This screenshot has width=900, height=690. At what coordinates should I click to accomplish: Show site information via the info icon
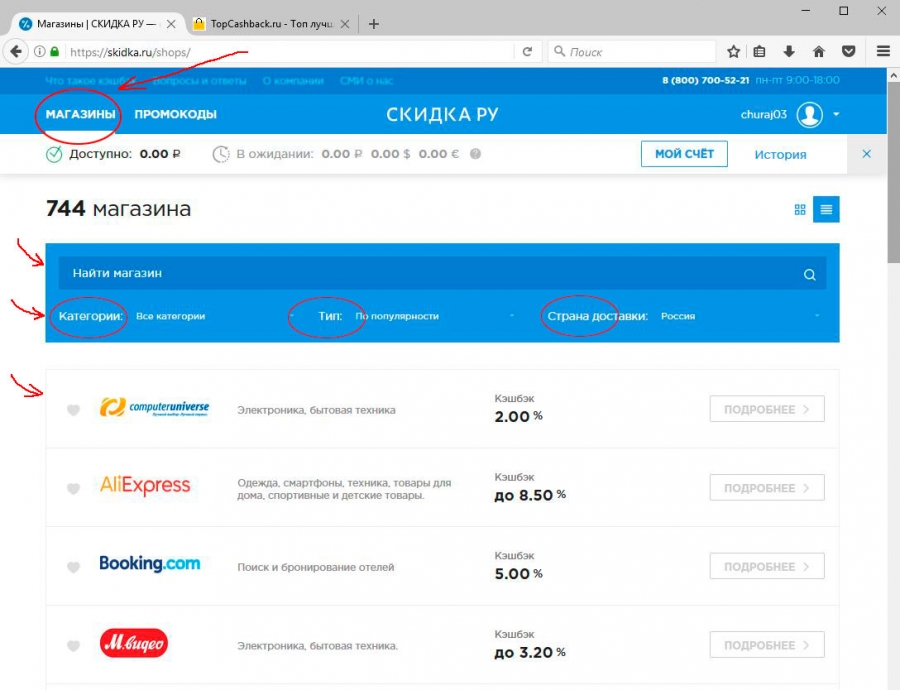point(40,52)
